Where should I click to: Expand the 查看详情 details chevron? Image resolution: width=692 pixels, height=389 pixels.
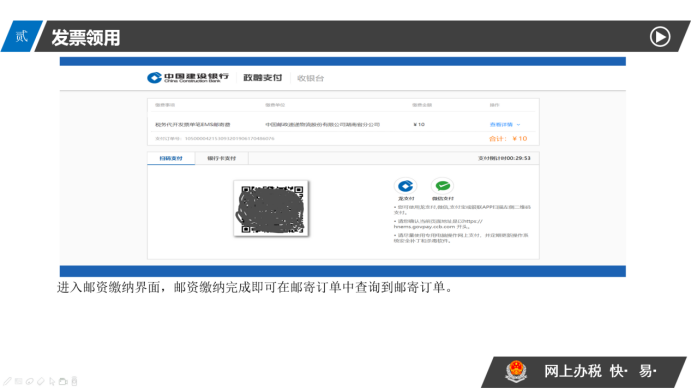(x=519, y=125)
